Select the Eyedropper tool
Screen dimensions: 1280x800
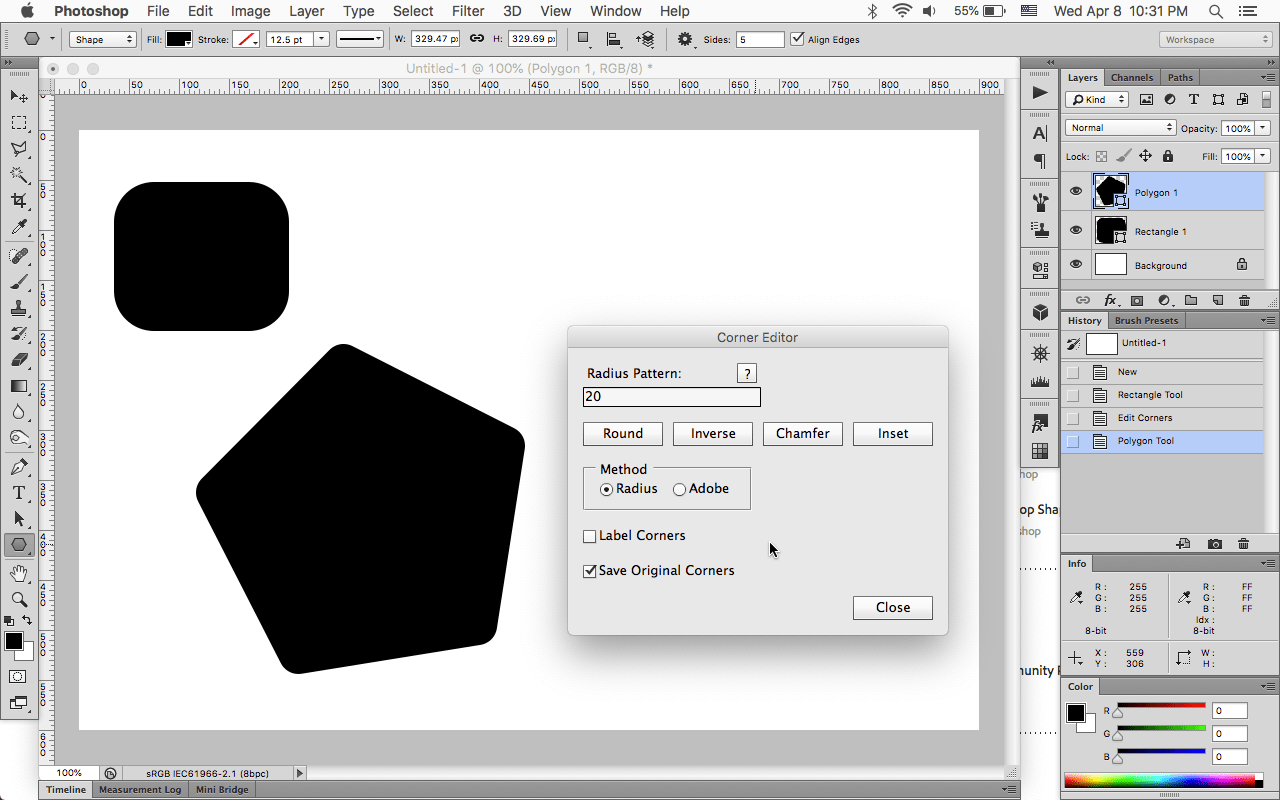click(x=18, y=227)
